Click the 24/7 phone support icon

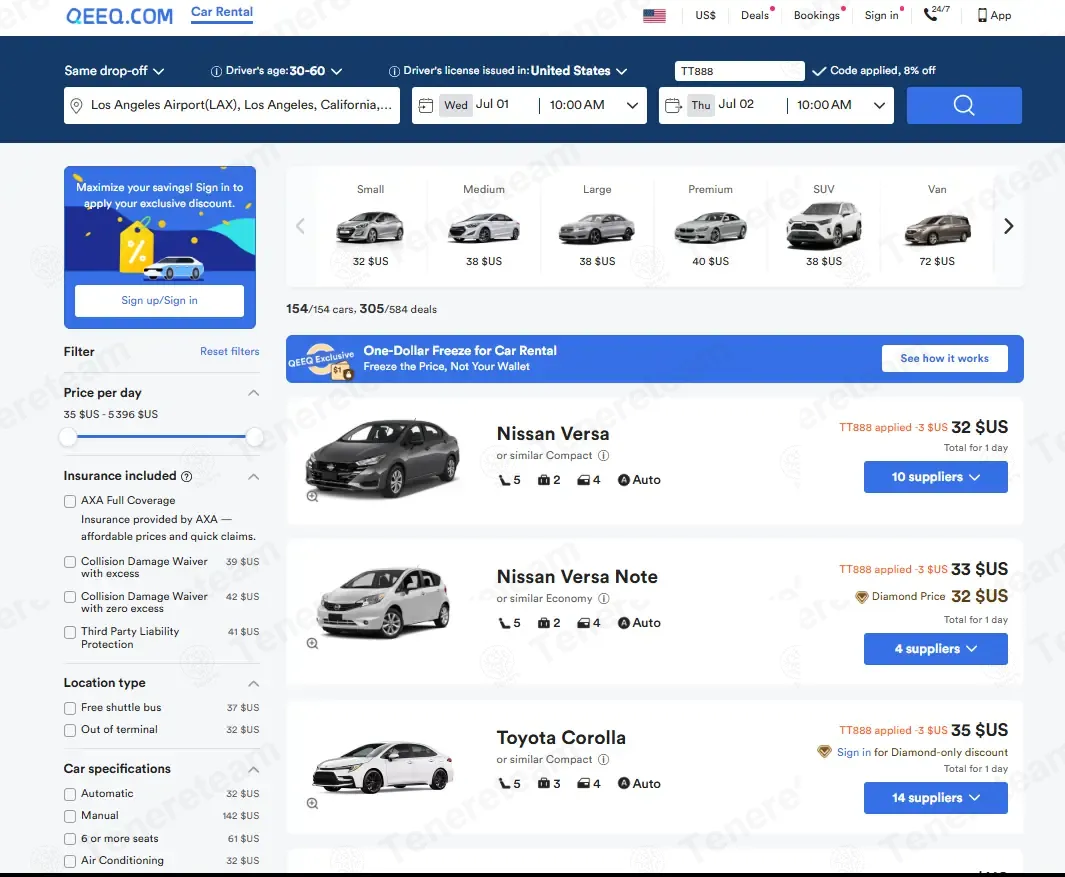point(937,14)
